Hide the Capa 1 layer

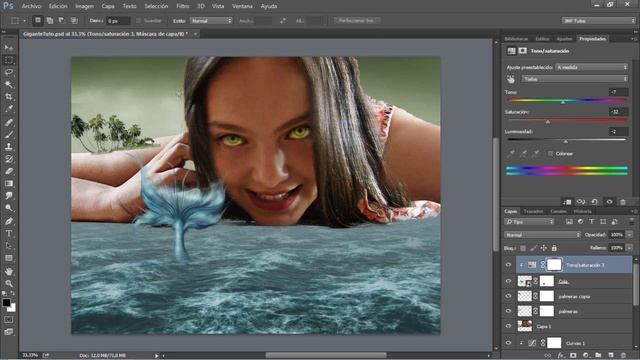[x=508, y=326]
